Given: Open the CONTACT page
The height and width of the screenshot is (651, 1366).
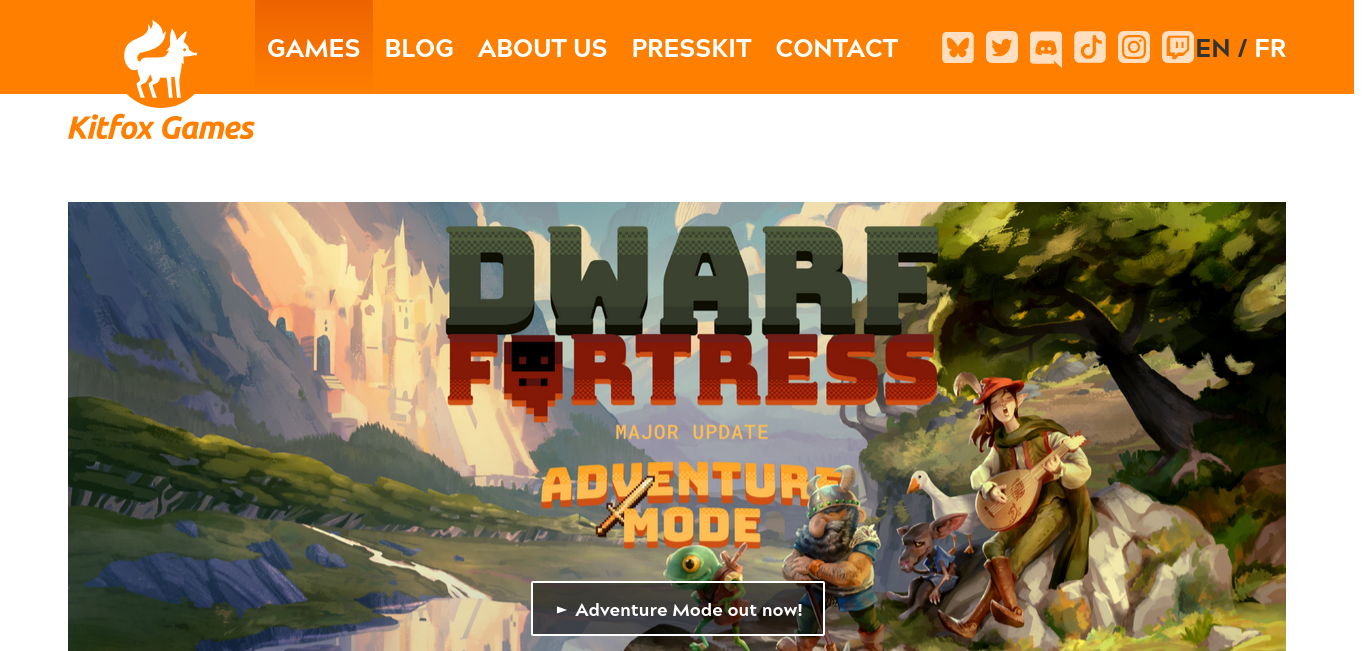Looking at the screenshot, I should 837,48.
